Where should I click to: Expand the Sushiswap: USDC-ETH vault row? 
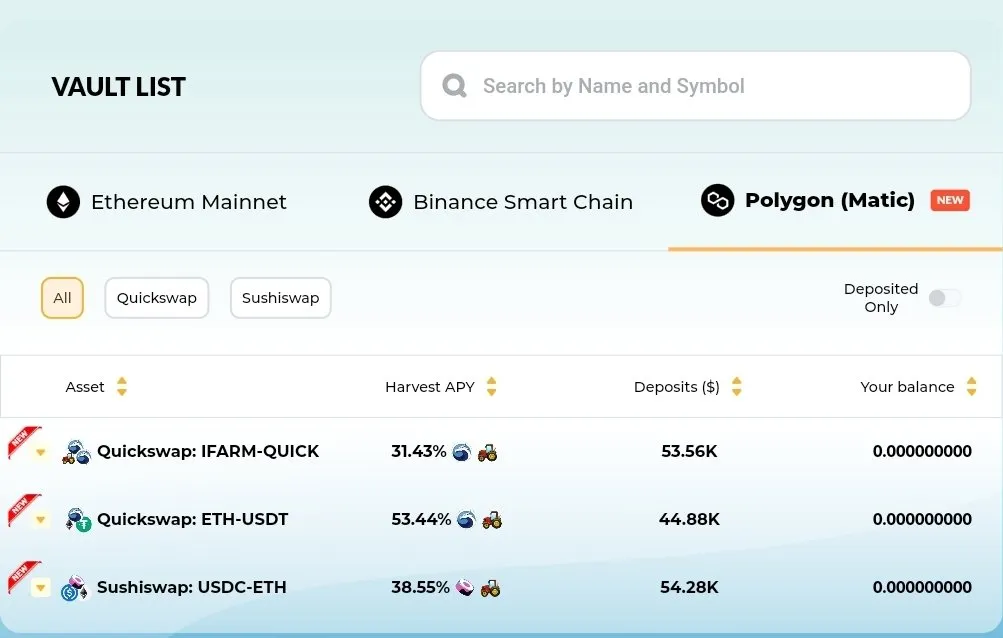41,587
